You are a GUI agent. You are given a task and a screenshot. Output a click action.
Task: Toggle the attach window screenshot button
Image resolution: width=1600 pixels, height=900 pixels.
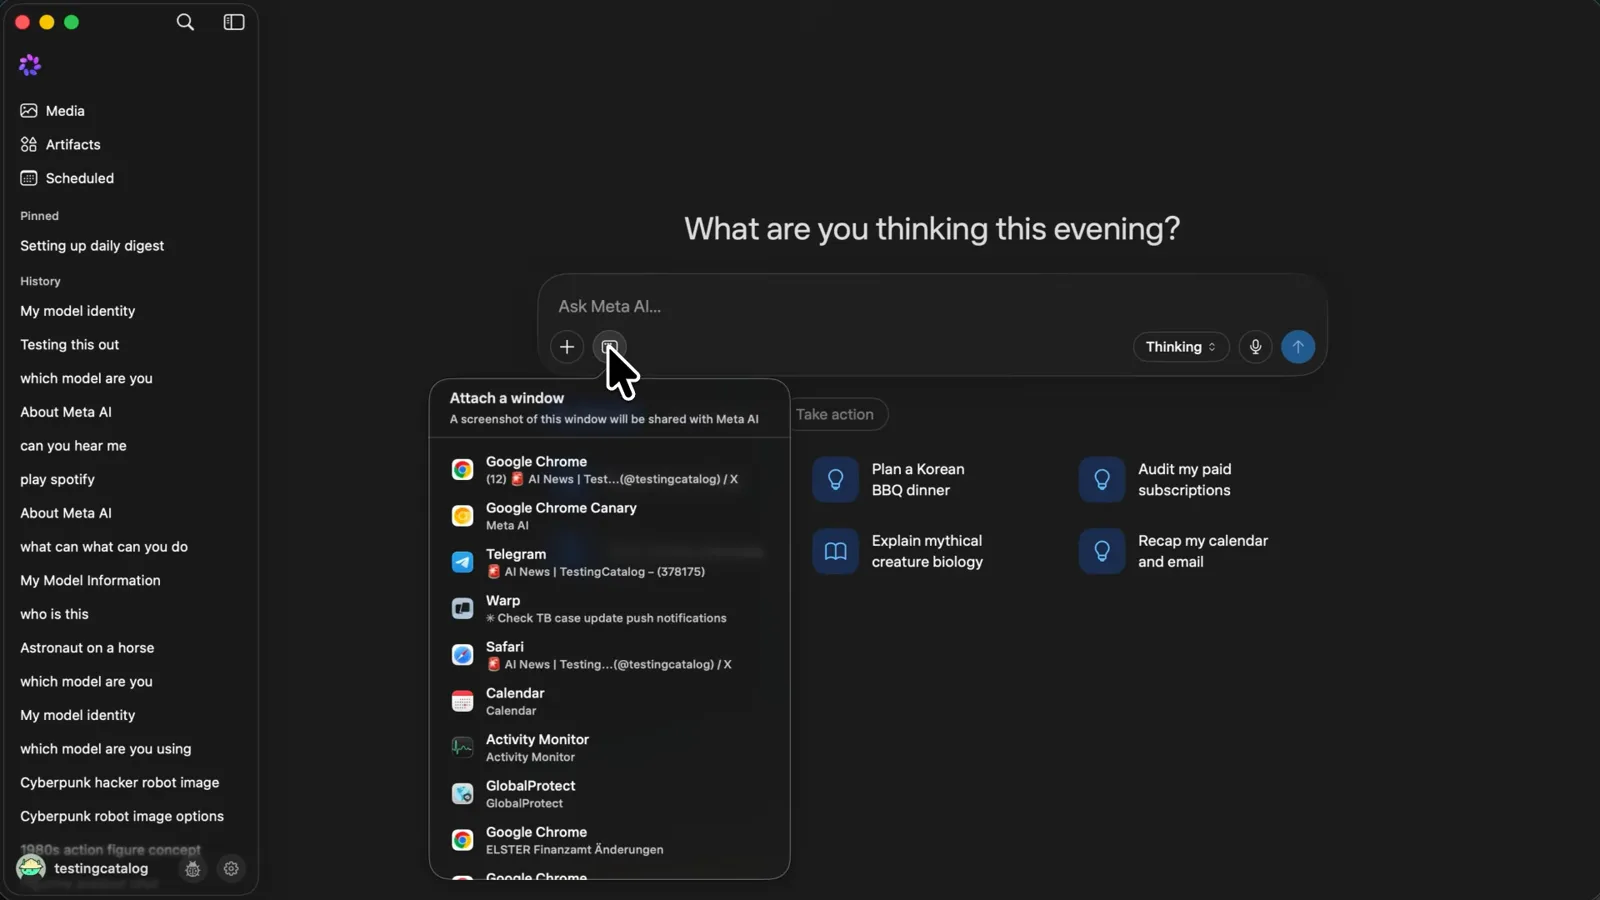pyautogui.click(x=609, y=347)
